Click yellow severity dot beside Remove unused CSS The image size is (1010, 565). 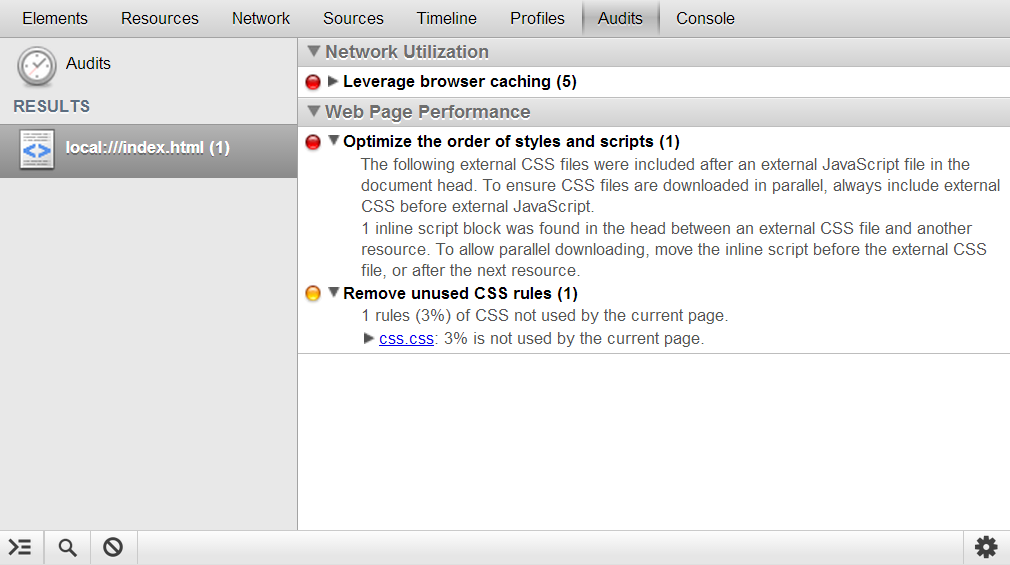313,294
